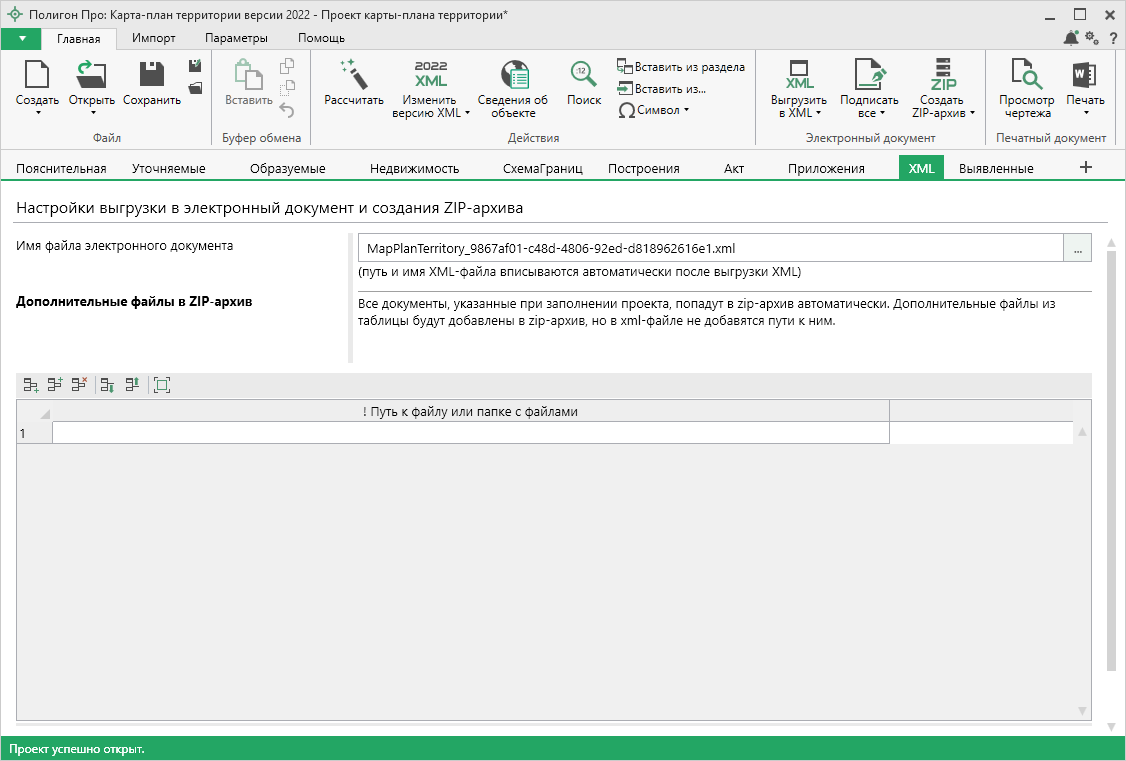Expand the Выгрузить в XML dropdown
This screenshot has height=761, width=1126.
click(818, 113)
